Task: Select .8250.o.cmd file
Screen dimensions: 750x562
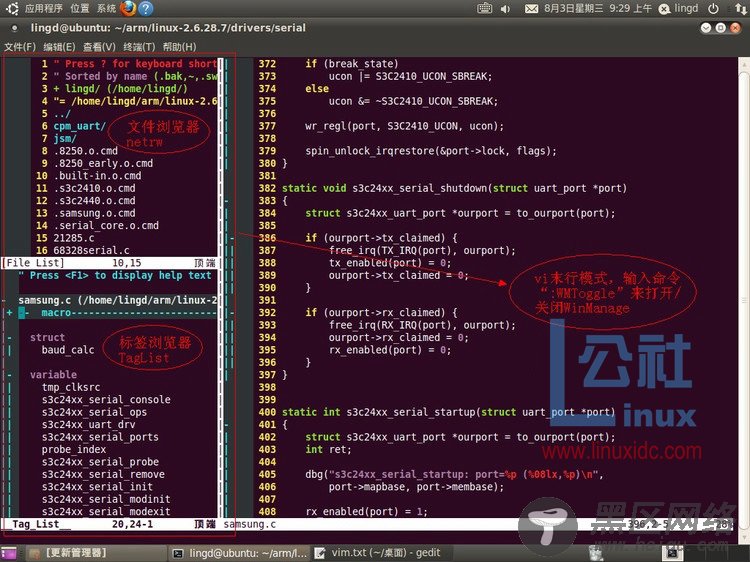Action: pos(85,151)
